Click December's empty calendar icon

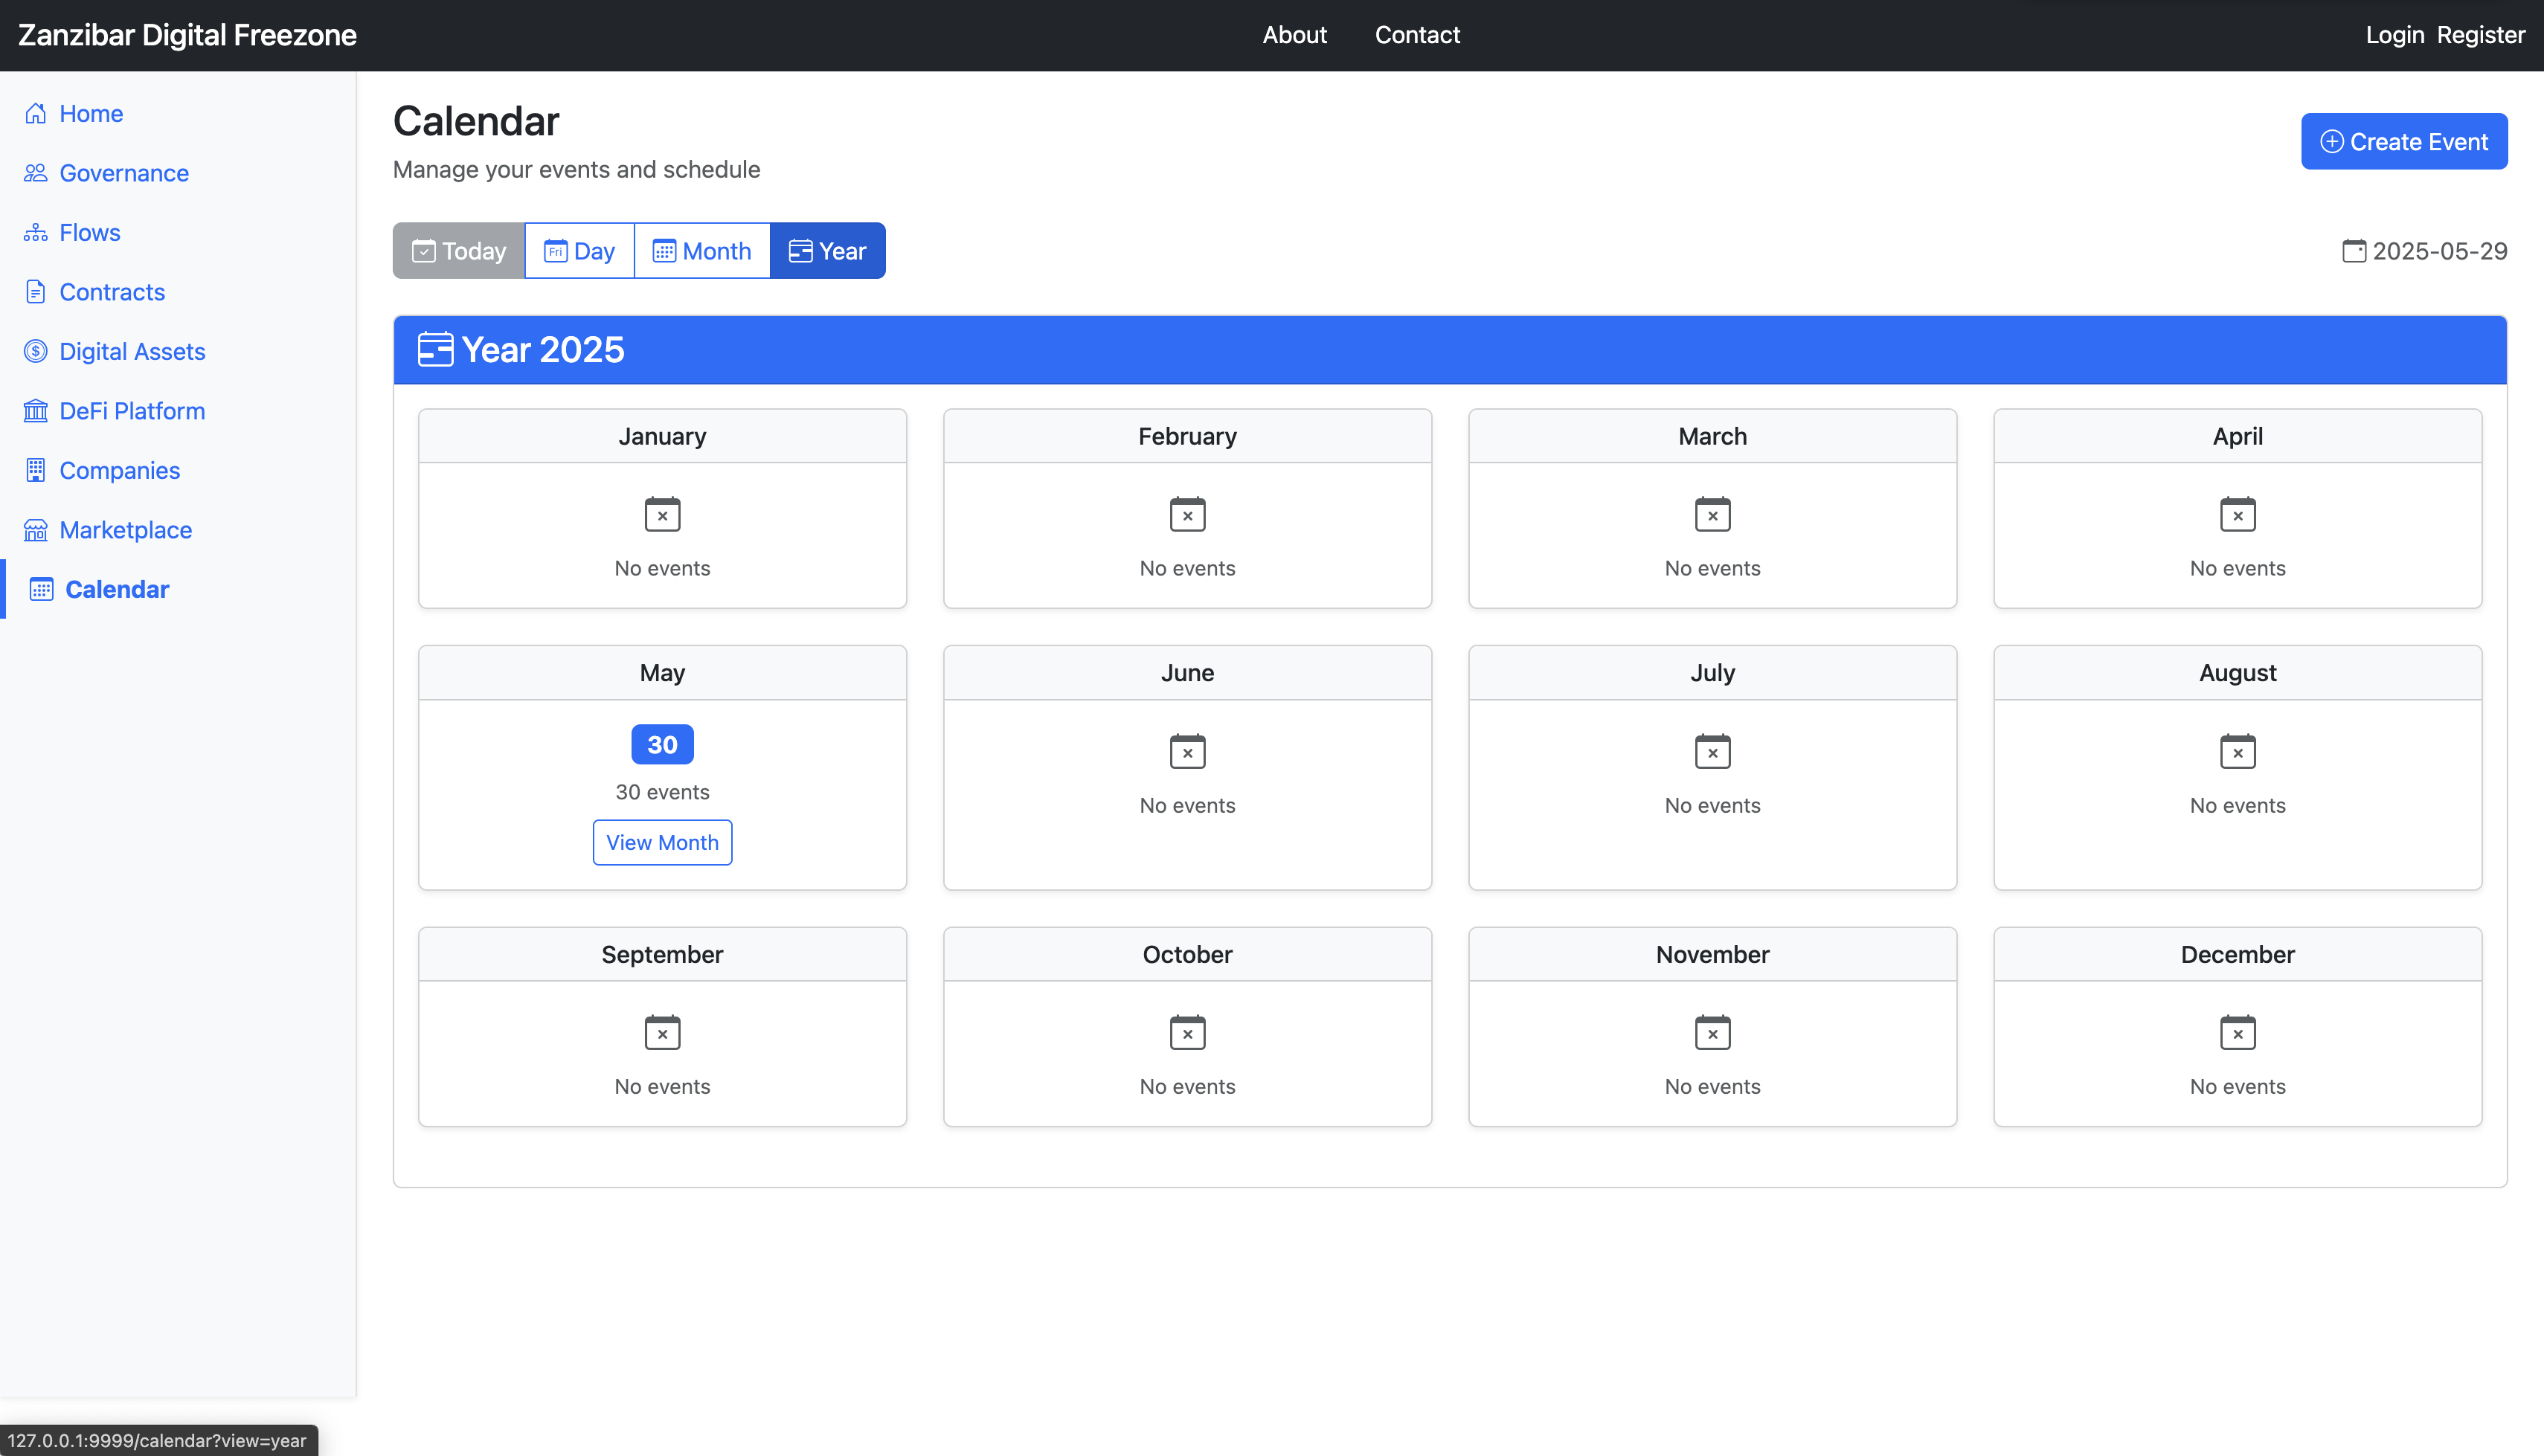[x=2237, y=1032]
